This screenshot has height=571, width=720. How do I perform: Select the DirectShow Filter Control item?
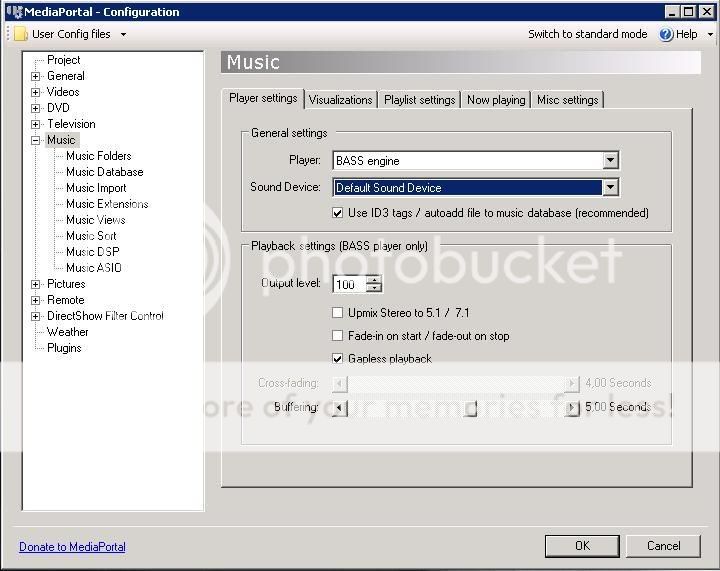click(x=105, y=316)
